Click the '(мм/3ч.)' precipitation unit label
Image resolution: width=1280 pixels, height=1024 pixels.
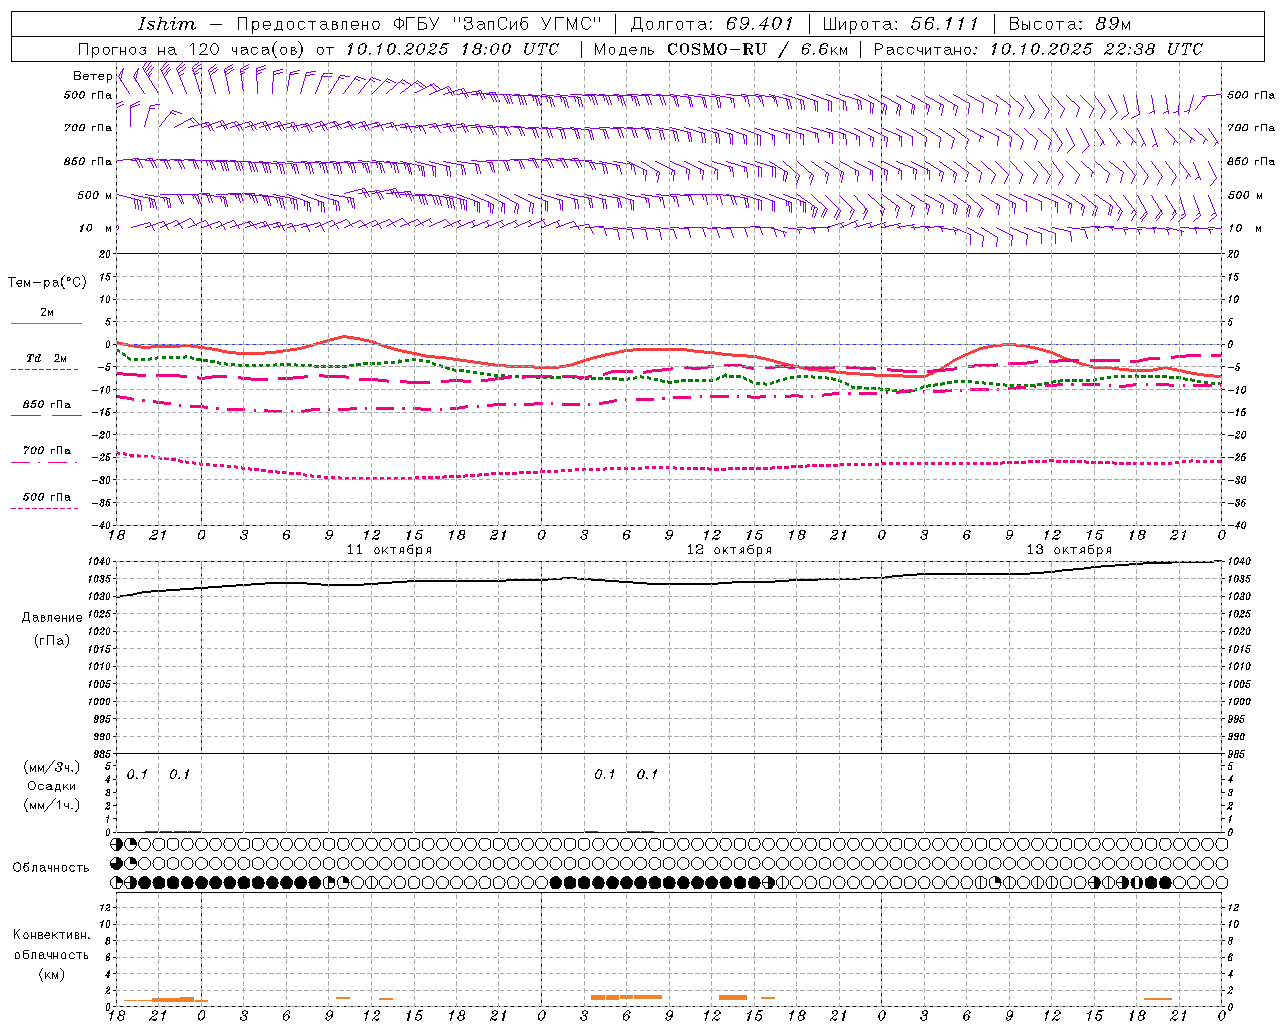coord(50,767)
